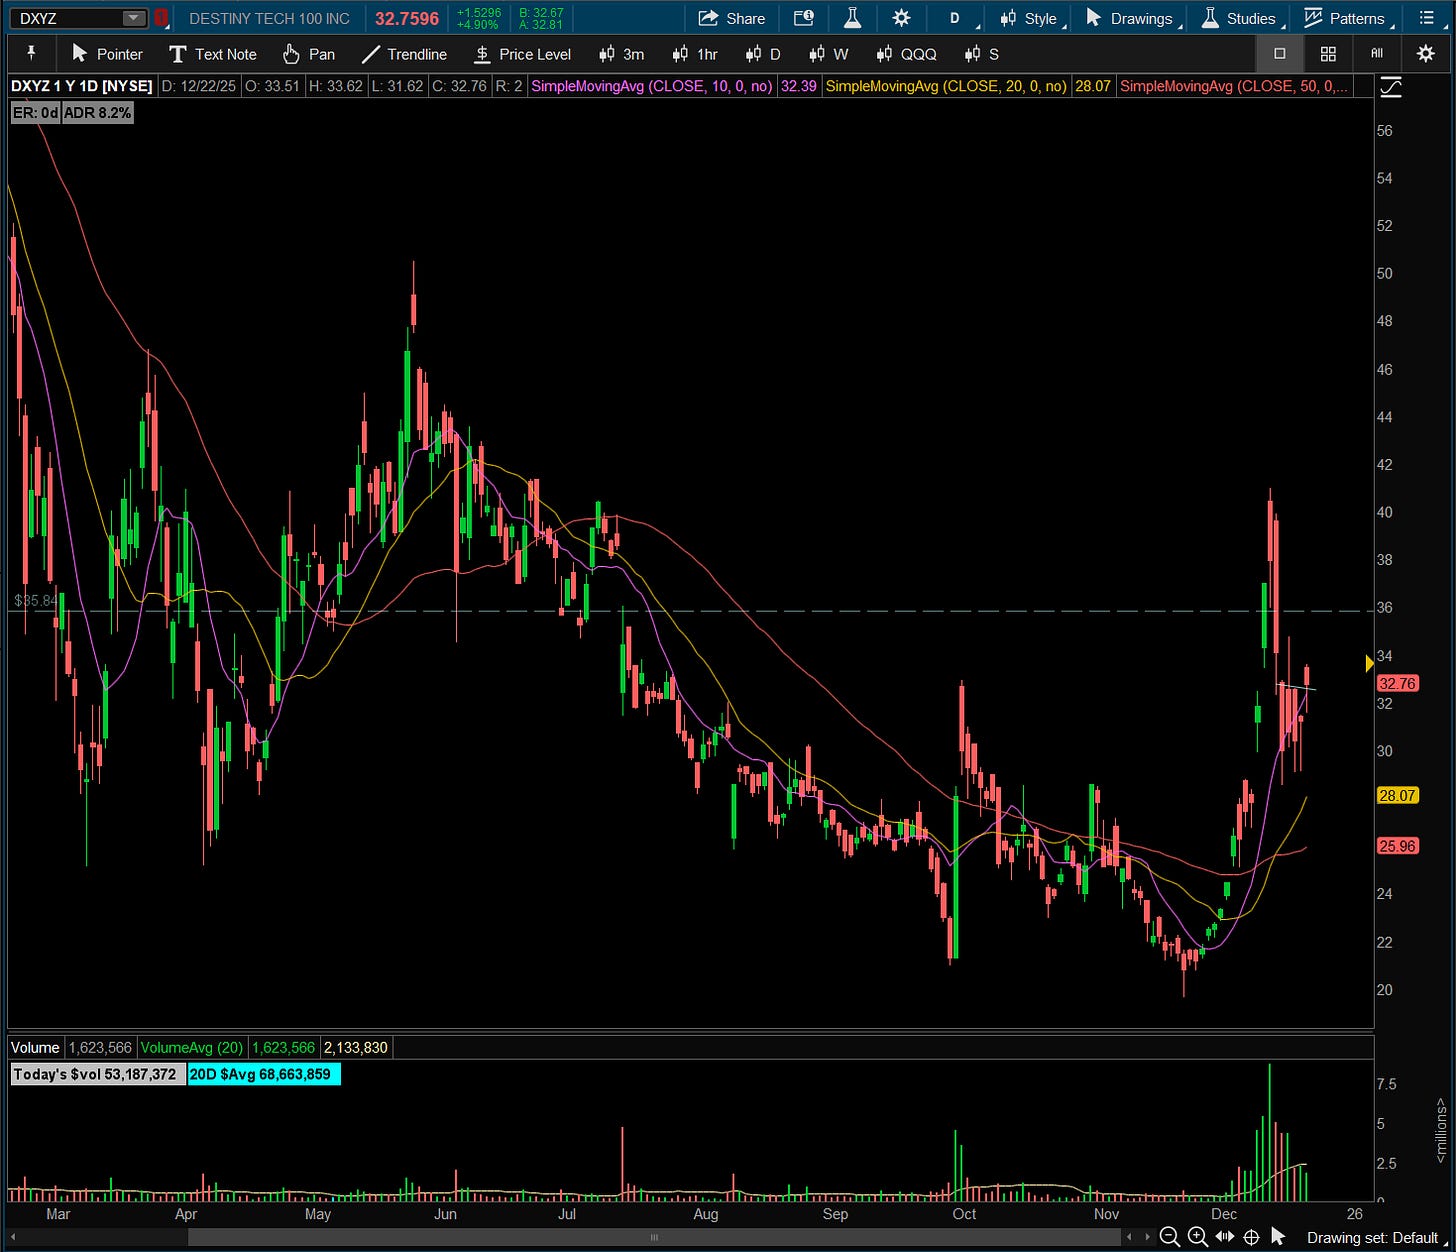
Task: Click SimpleMovingAvg (CLOSE, 10, 0, no) label
Action: coord(651,86)
